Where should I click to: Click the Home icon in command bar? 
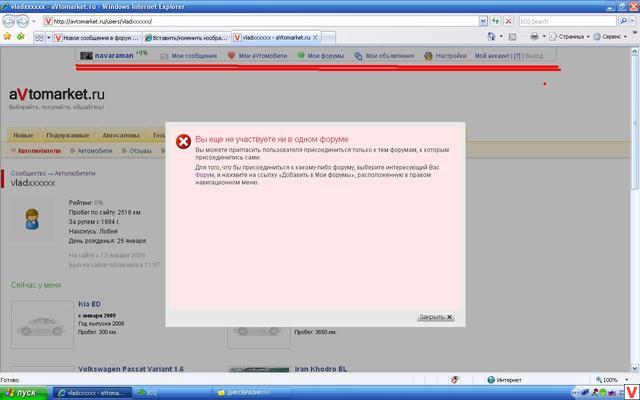click(x=491, y=37)
